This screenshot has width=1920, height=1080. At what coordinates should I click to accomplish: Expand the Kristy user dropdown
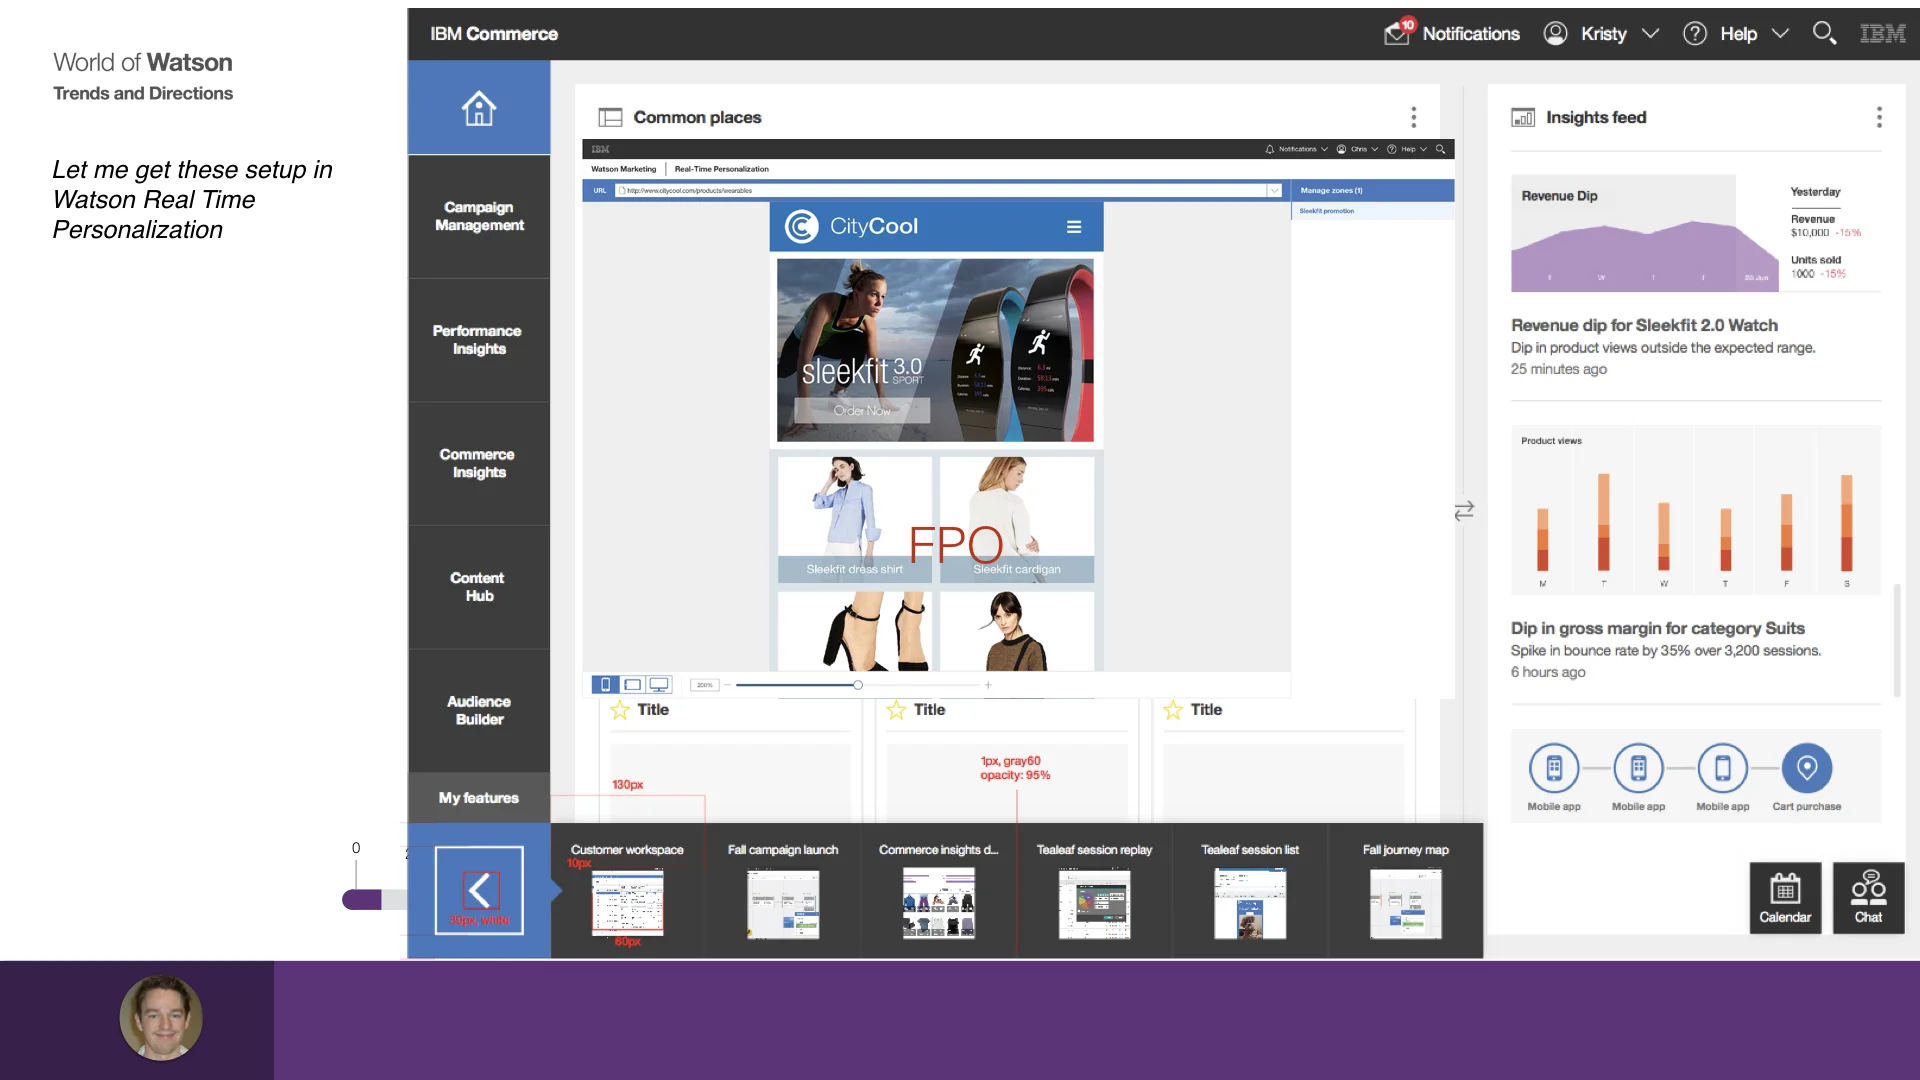[1650, 33]
